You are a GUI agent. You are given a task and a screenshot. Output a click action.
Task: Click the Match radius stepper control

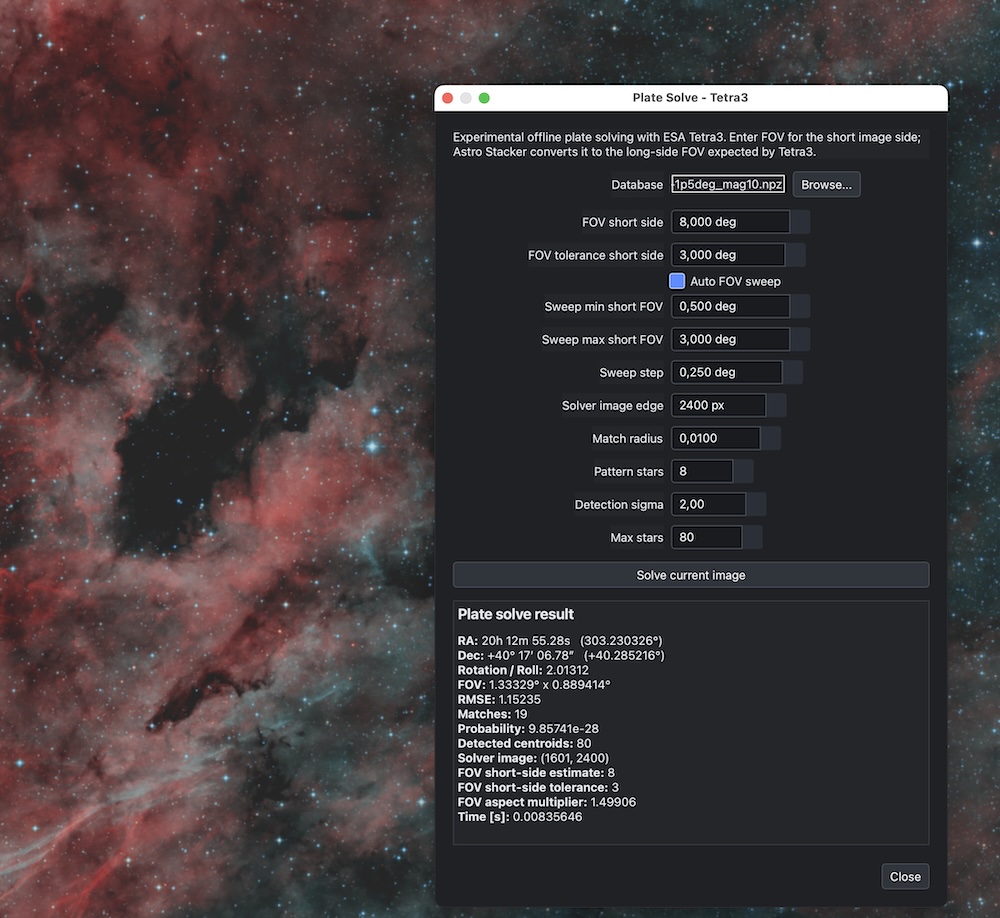770,439
